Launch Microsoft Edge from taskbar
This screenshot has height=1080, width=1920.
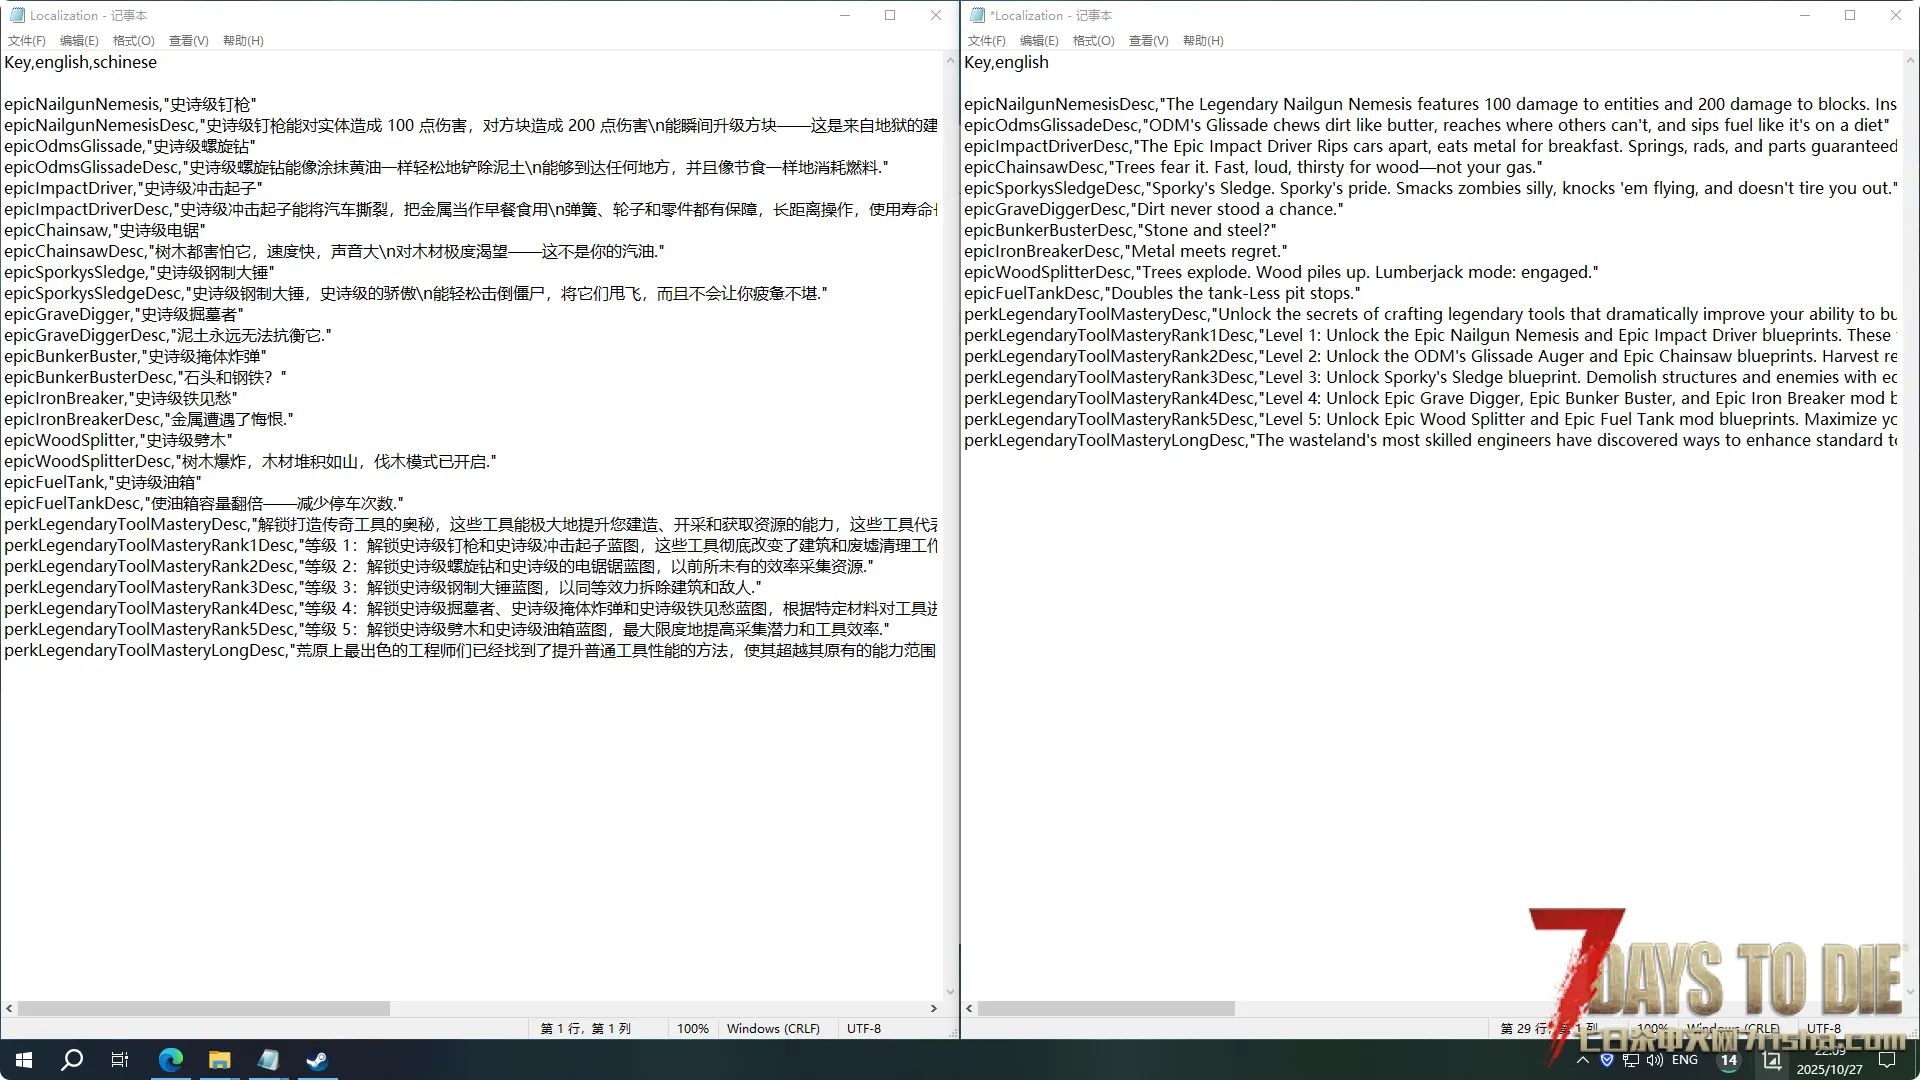(171, 1060)
